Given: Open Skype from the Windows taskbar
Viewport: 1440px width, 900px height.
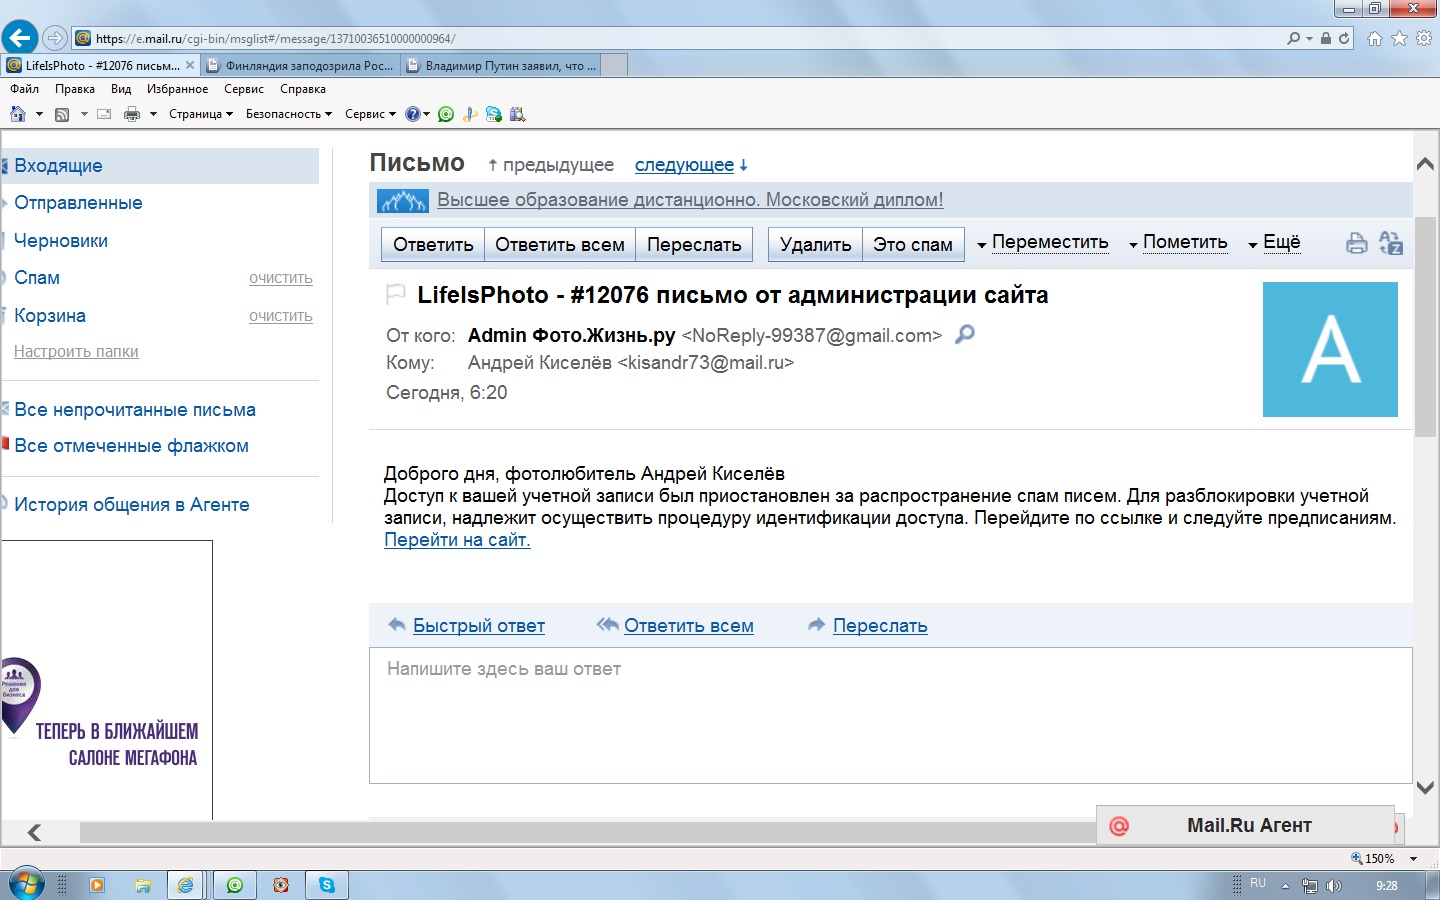Looking at the screenshot, I should [327, 885].
